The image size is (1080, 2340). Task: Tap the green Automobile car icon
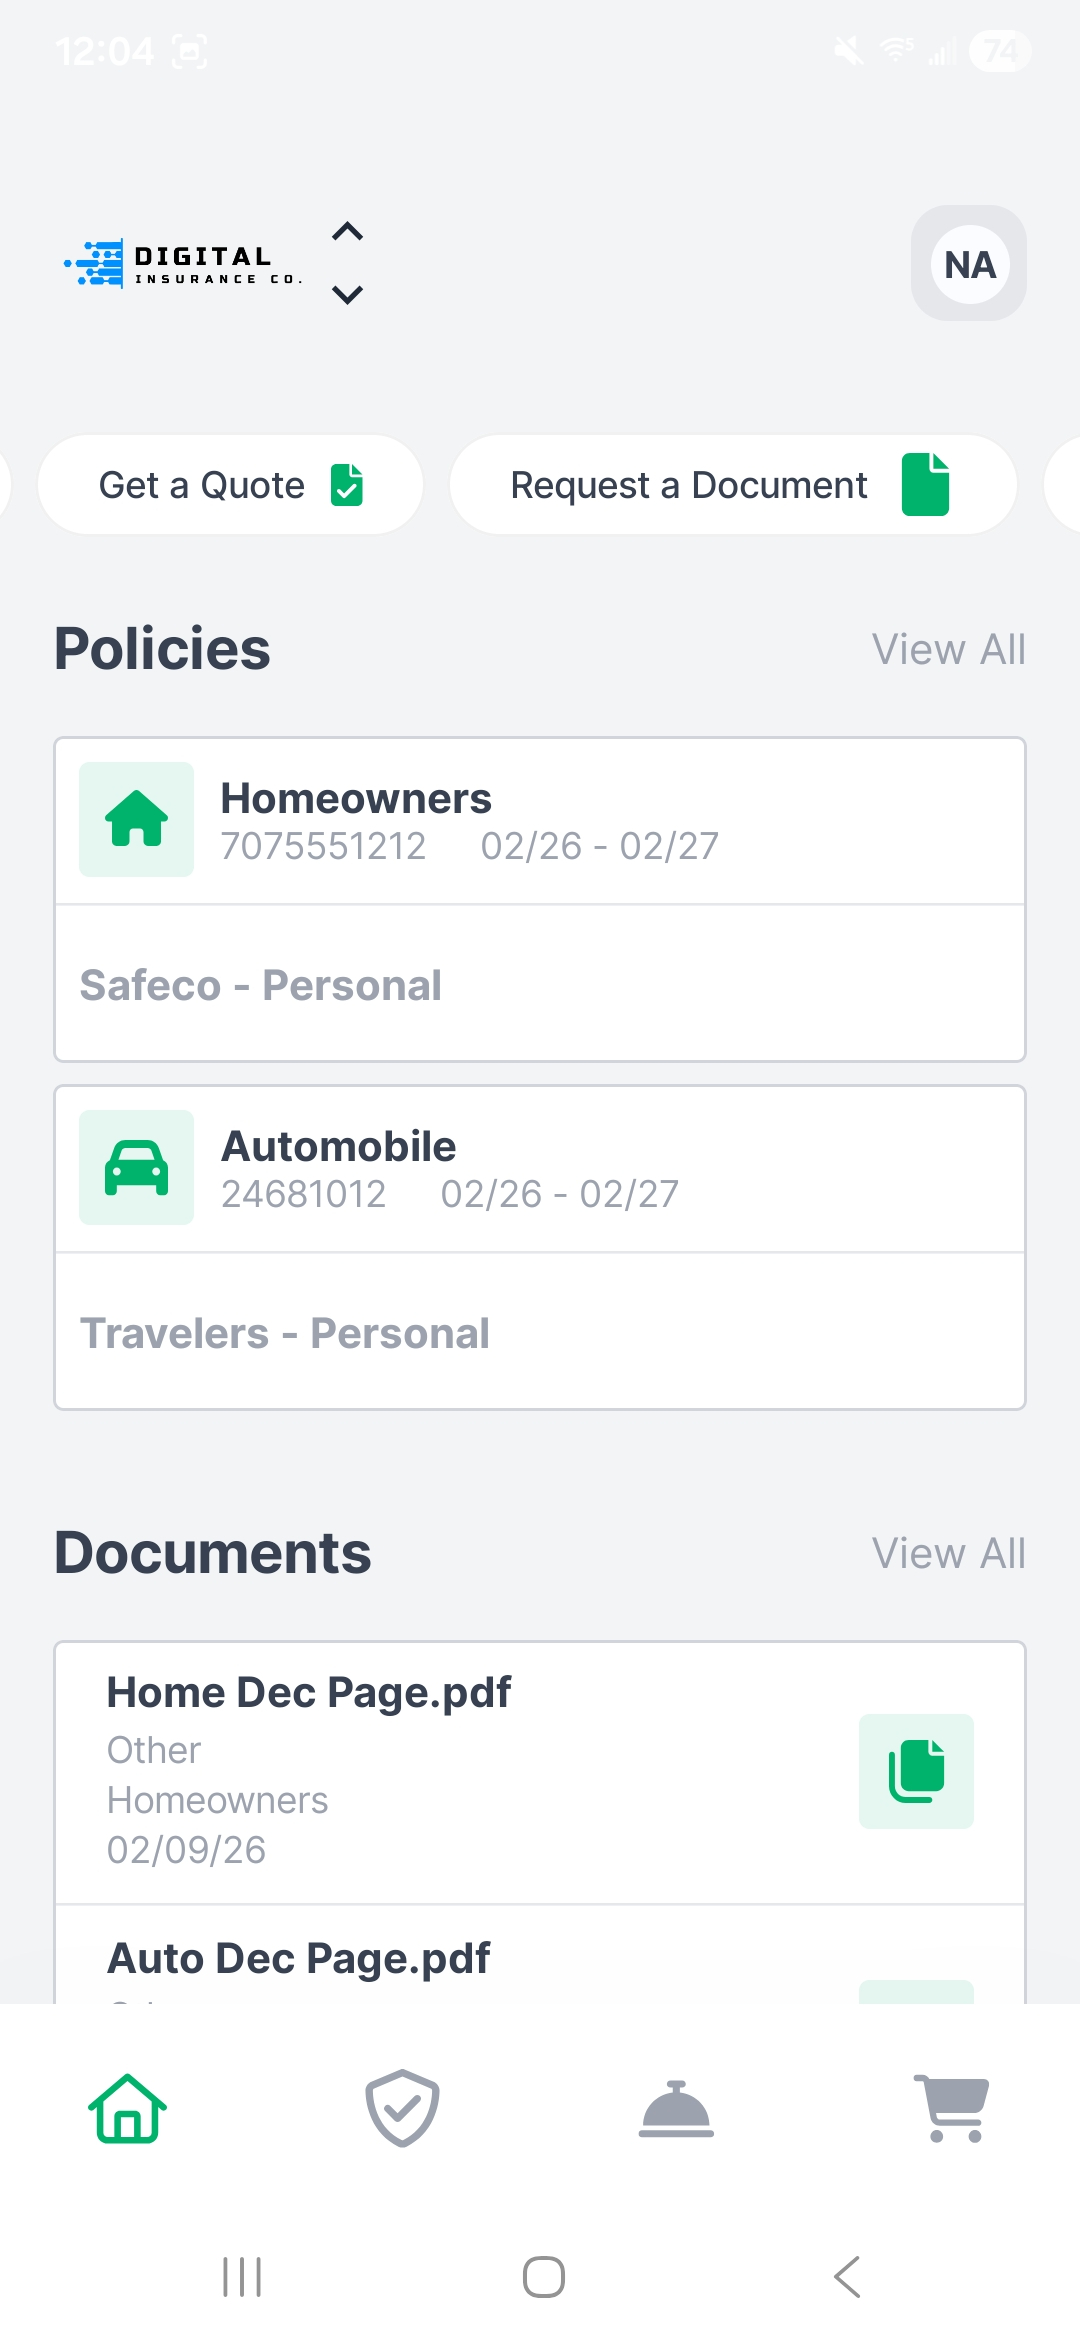coord(137,1167)
